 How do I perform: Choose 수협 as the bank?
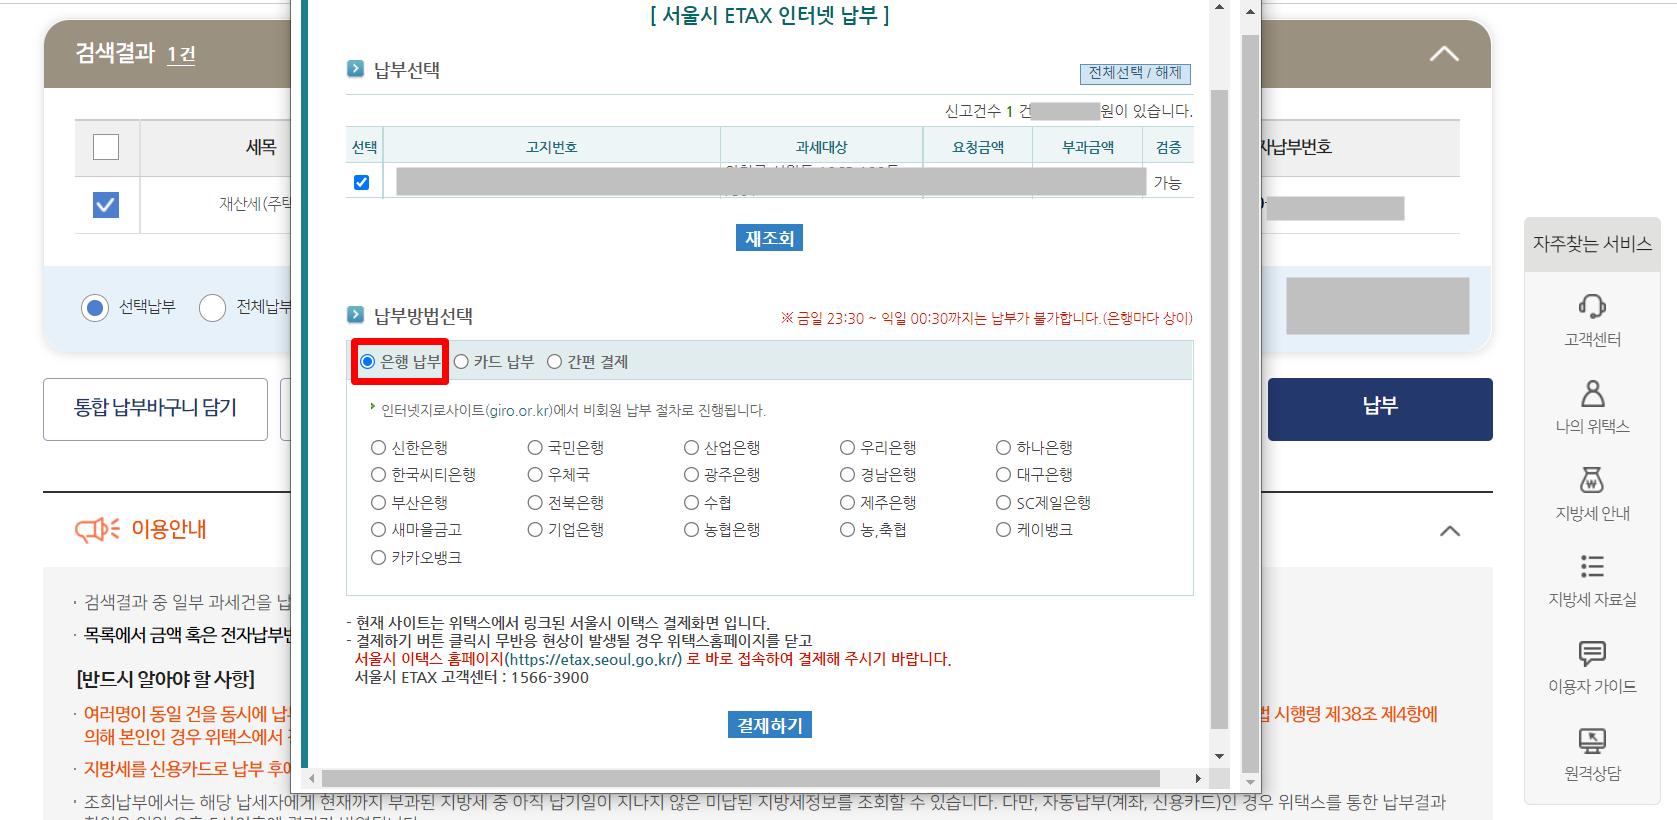pos(691,502)
